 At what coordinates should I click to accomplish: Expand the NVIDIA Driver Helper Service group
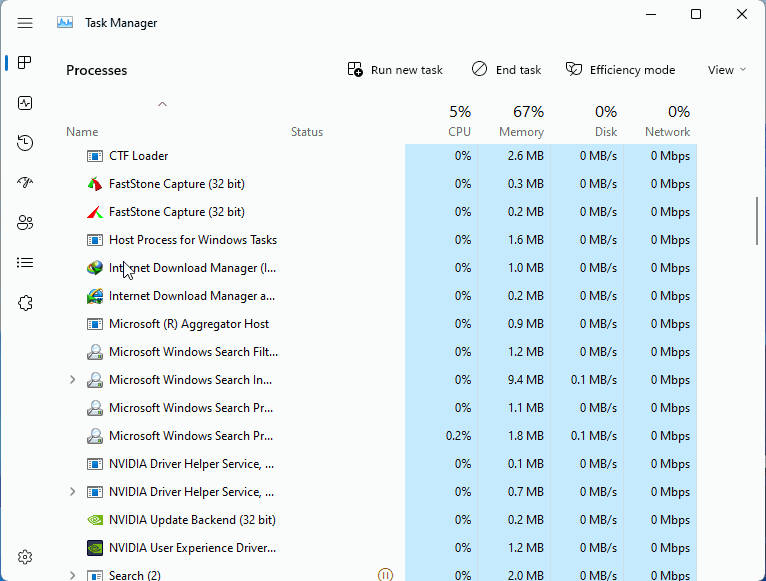[x=72, y=492]
